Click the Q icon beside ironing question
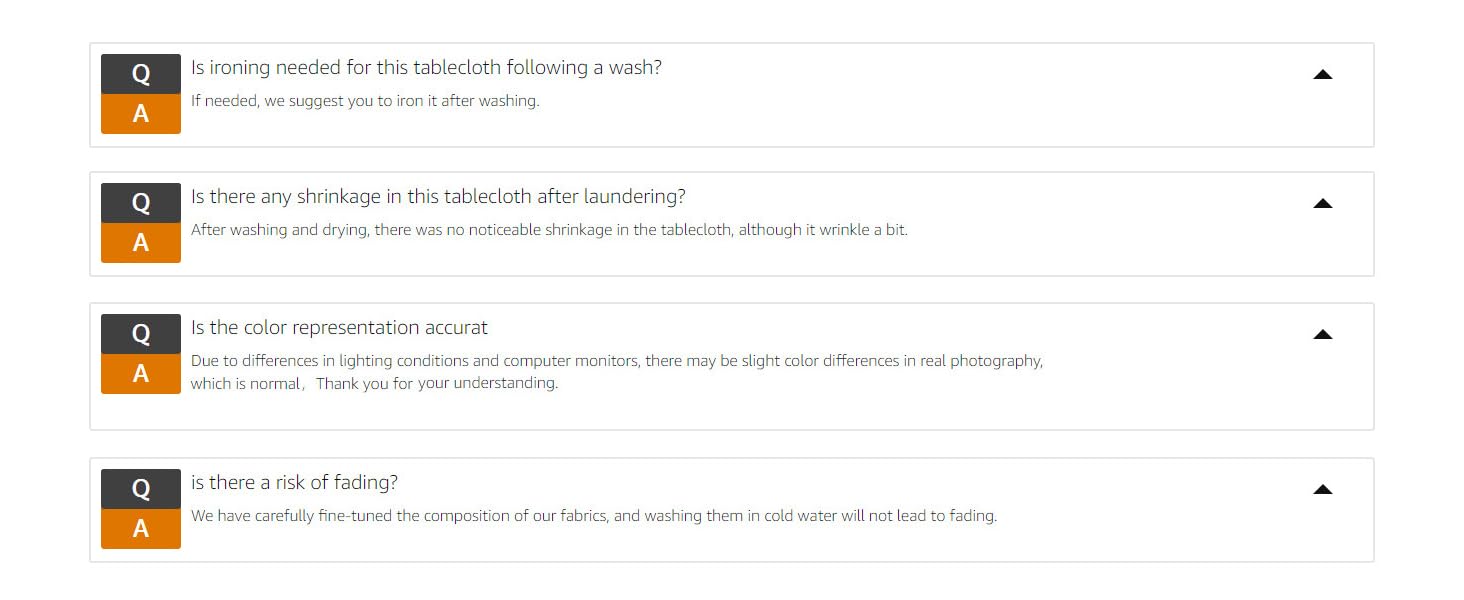 point(141,74)
